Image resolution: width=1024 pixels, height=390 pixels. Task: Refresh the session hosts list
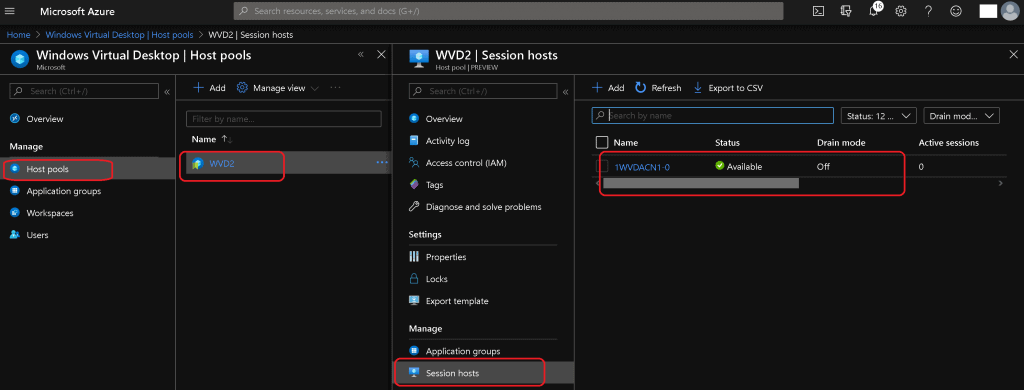pyautogui.click(x=658, y=88)
